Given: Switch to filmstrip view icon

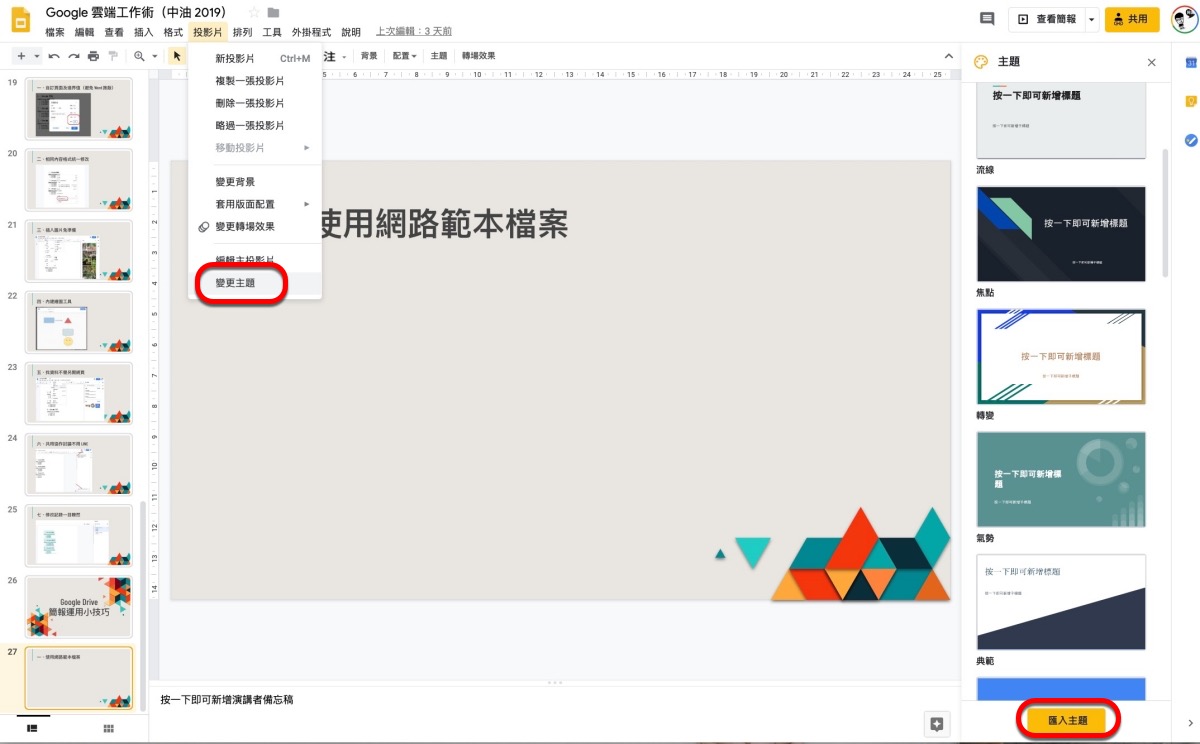Looking at the screenshot, I should click(x=32, y=728).
